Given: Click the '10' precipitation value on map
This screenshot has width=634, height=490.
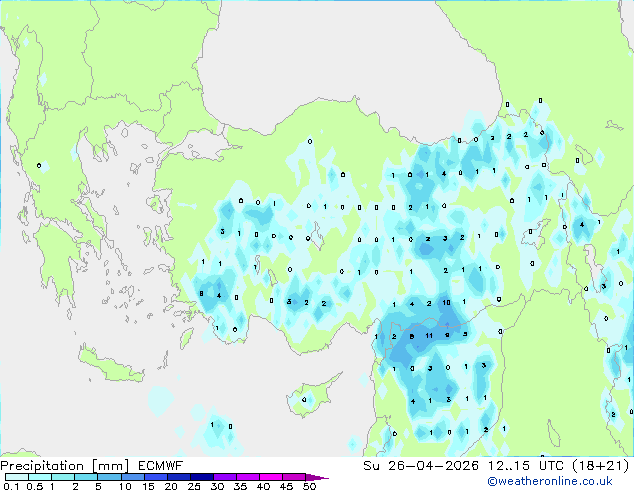Looking at the screenshot, I should [x=446, y=302].
